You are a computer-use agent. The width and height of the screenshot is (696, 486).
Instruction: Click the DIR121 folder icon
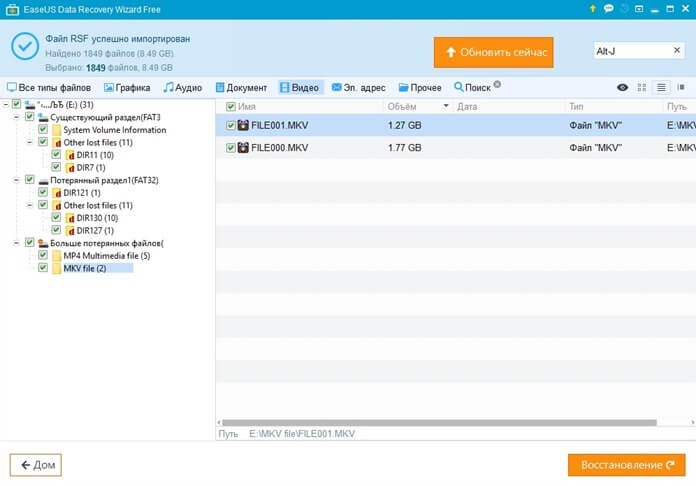pyautogui.click(x=56, y=193)
